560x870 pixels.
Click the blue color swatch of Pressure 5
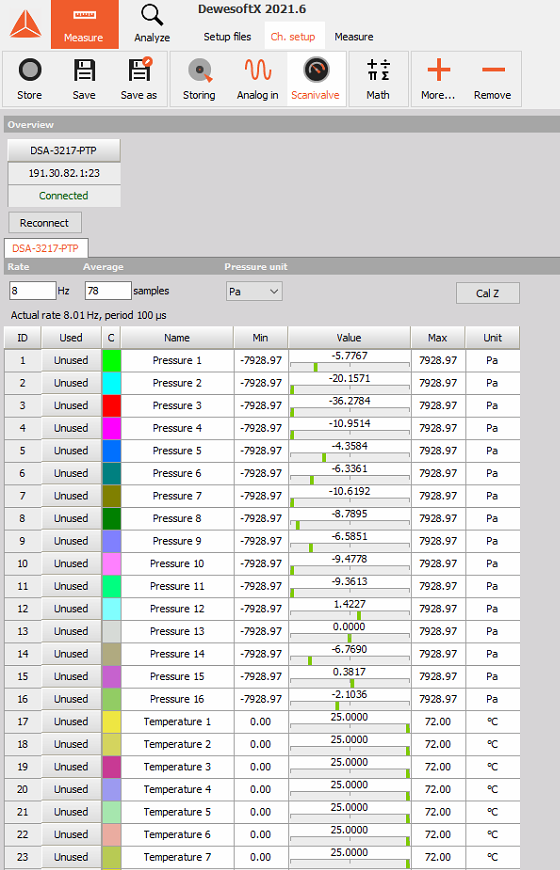click(x=112, y=451)
